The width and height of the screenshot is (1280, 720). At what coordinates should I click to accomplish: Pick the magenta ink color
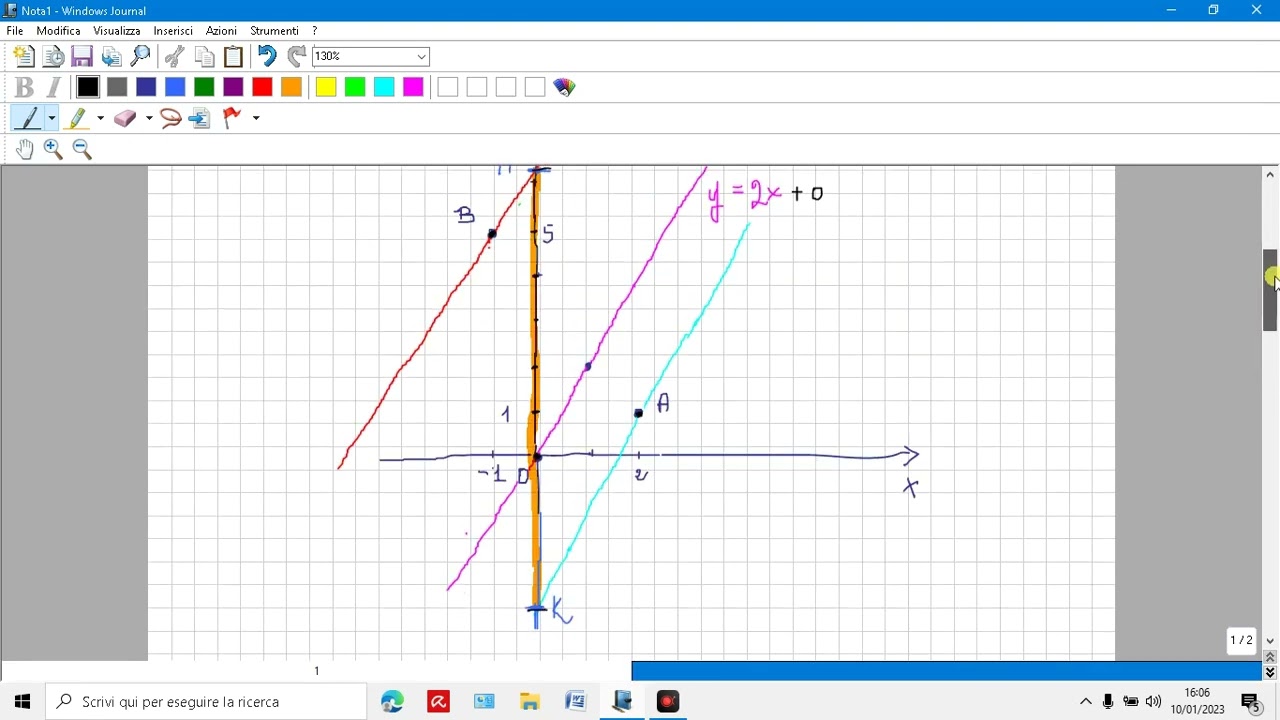(413, 87)
